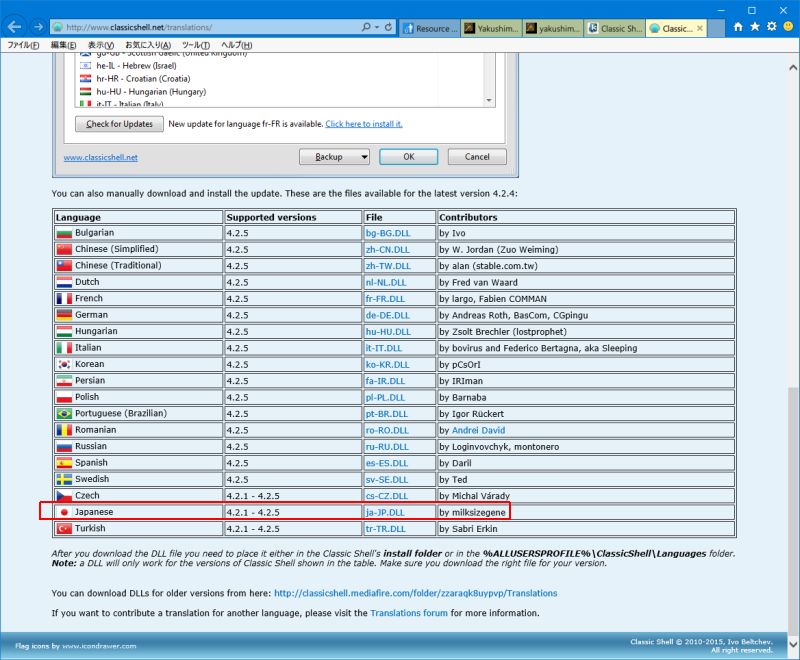Image resolution: width=800 pixels, height=660 pixels.
Task: Open the Translations forum link
Action: (408, 613)
